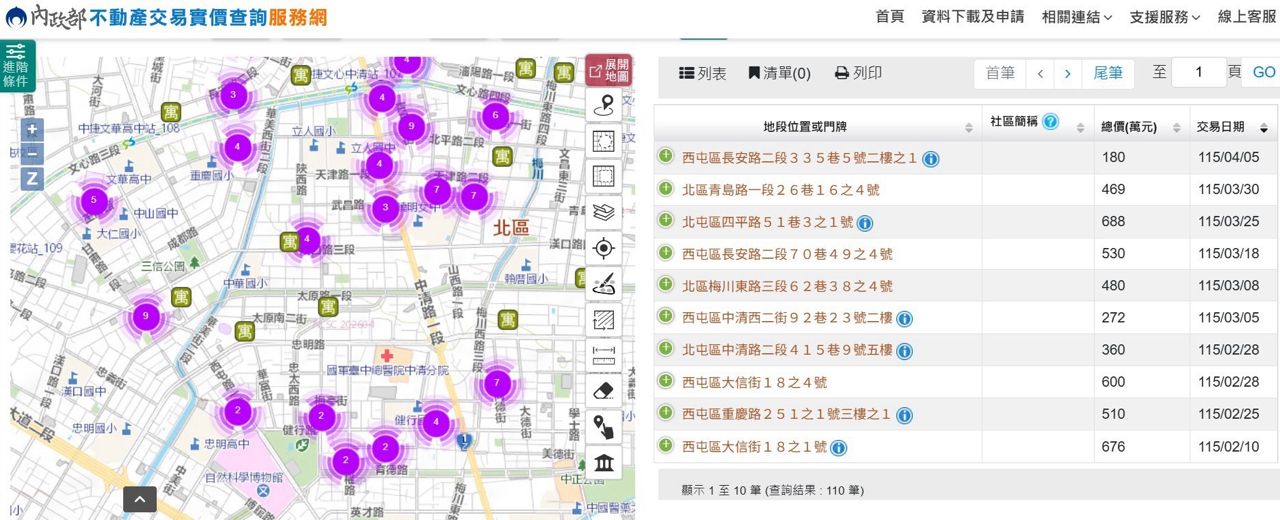Click the map zoom-in plus button
The height and width of the screenshot is (520, 1280).
pos(33,129)
